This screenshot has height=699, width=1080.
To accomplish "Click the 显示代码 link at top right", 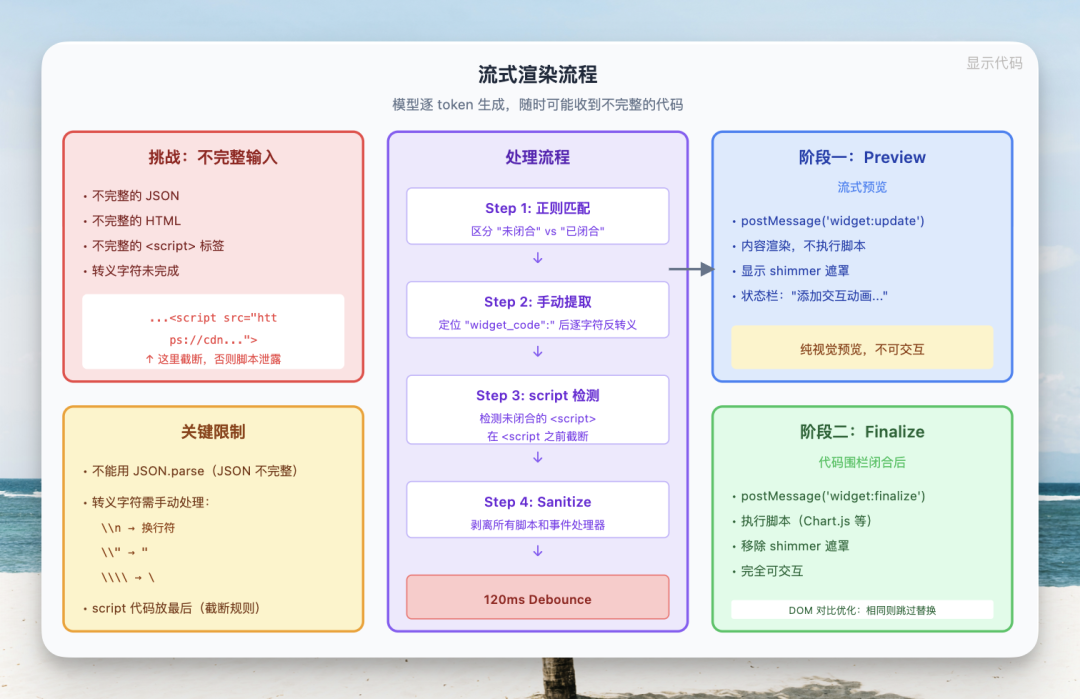I will 994,64.
